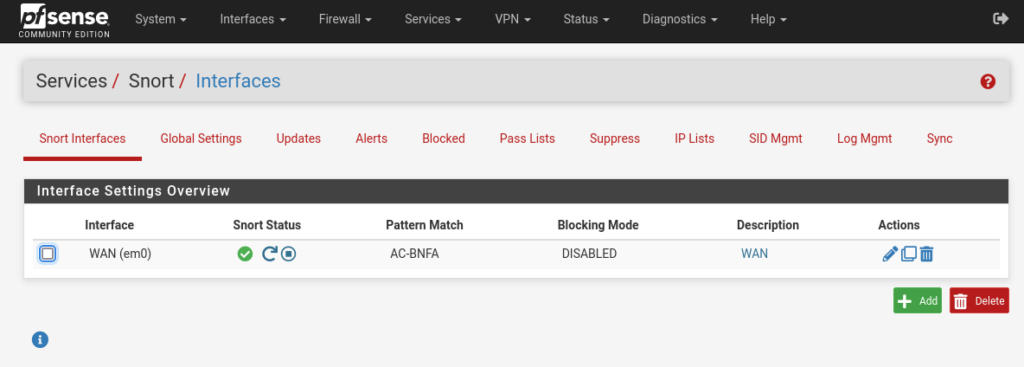The height and width of the screenshot is (367, 1024).
Task: Stop Snort on the WAN interface
Action: 289,254
